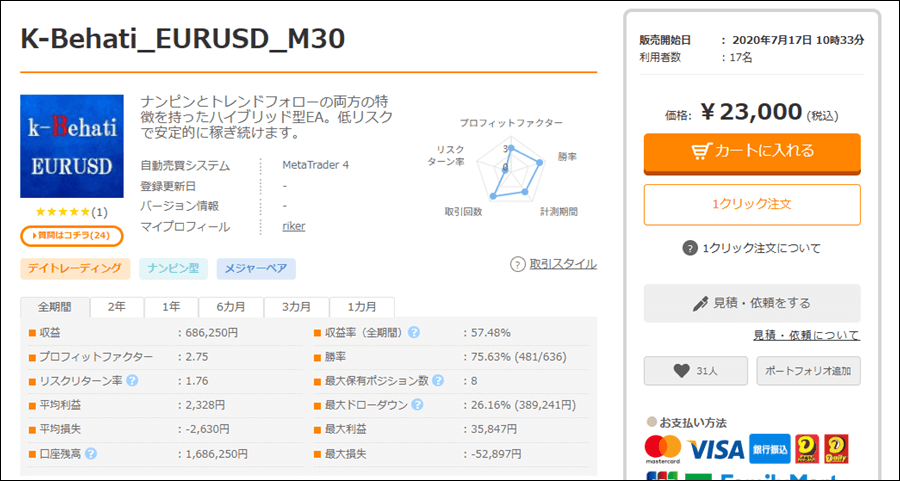Switch to the 2年 tab

pyautogui.click(x=117, y=307)
